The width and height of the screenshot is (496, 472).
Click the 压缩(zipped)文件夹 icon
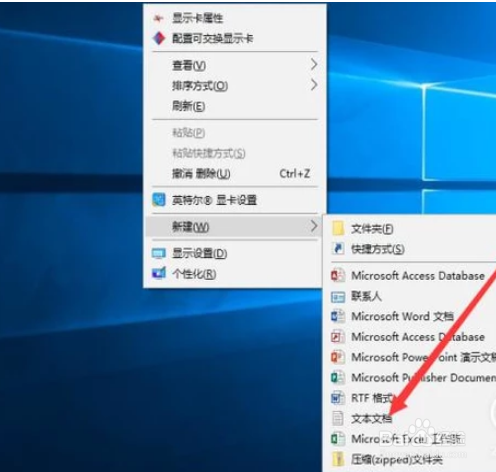pos(338,460)
